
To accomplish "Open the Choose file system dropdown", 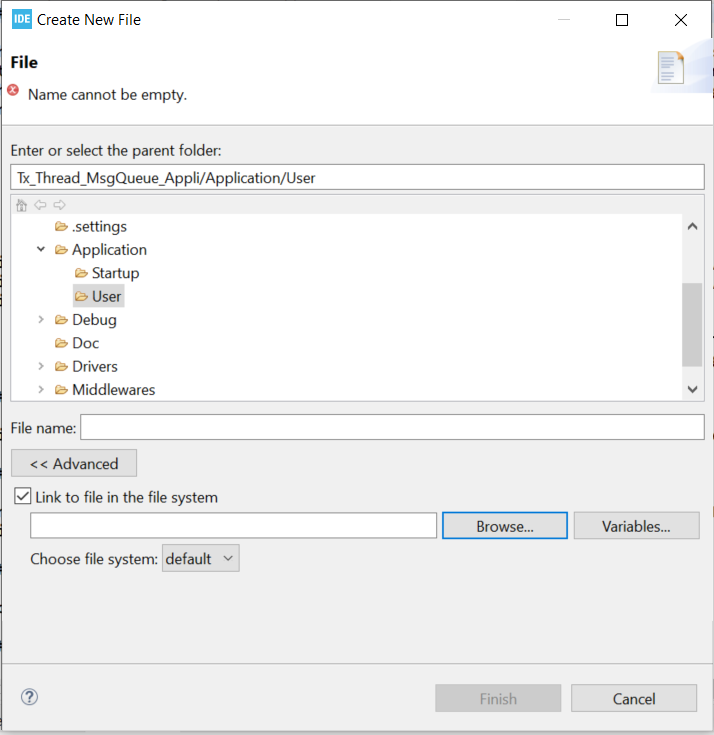I will click(201, 559).
